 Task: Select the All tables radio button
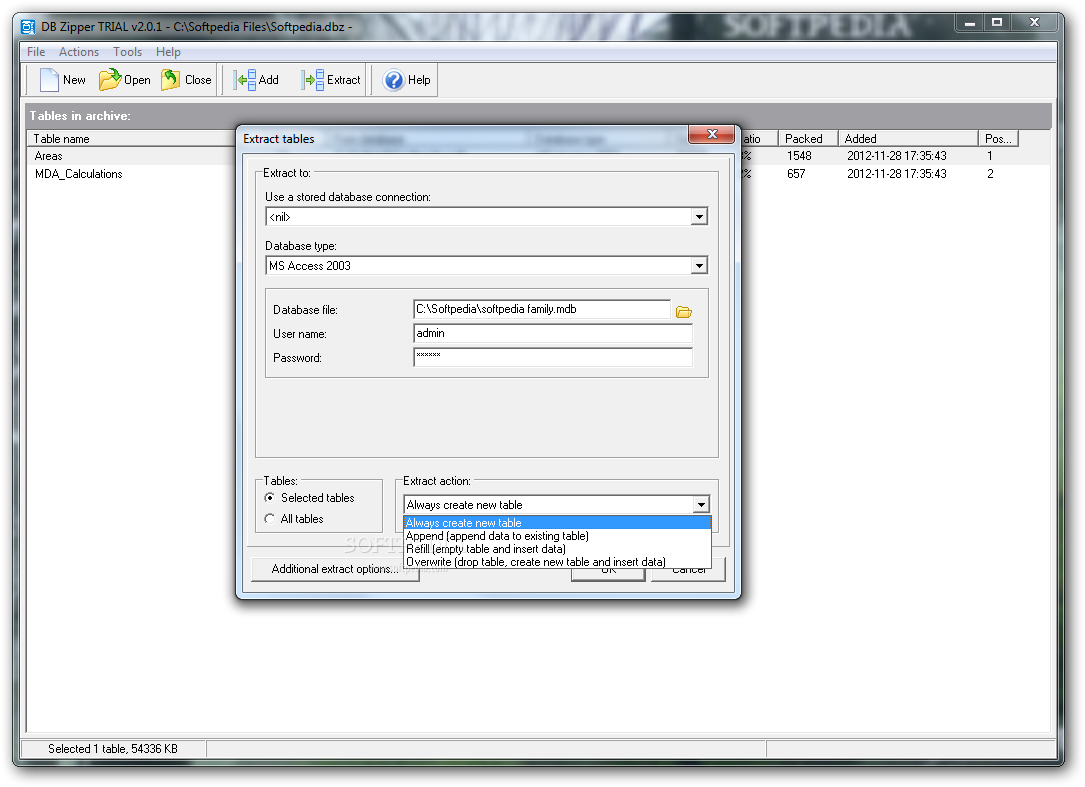[x=270, y=518]
